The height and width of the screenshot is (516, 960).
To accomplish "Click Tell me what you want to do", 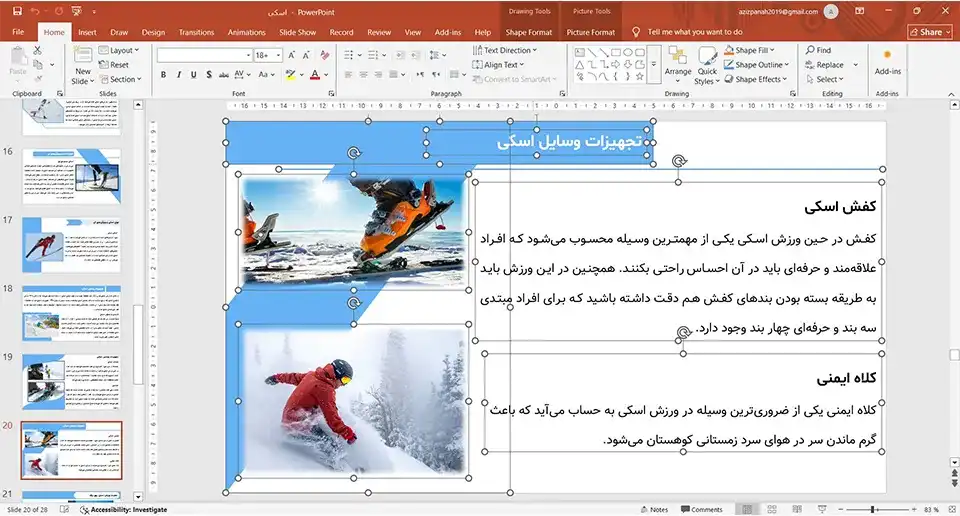I will [x=695, y=32].
